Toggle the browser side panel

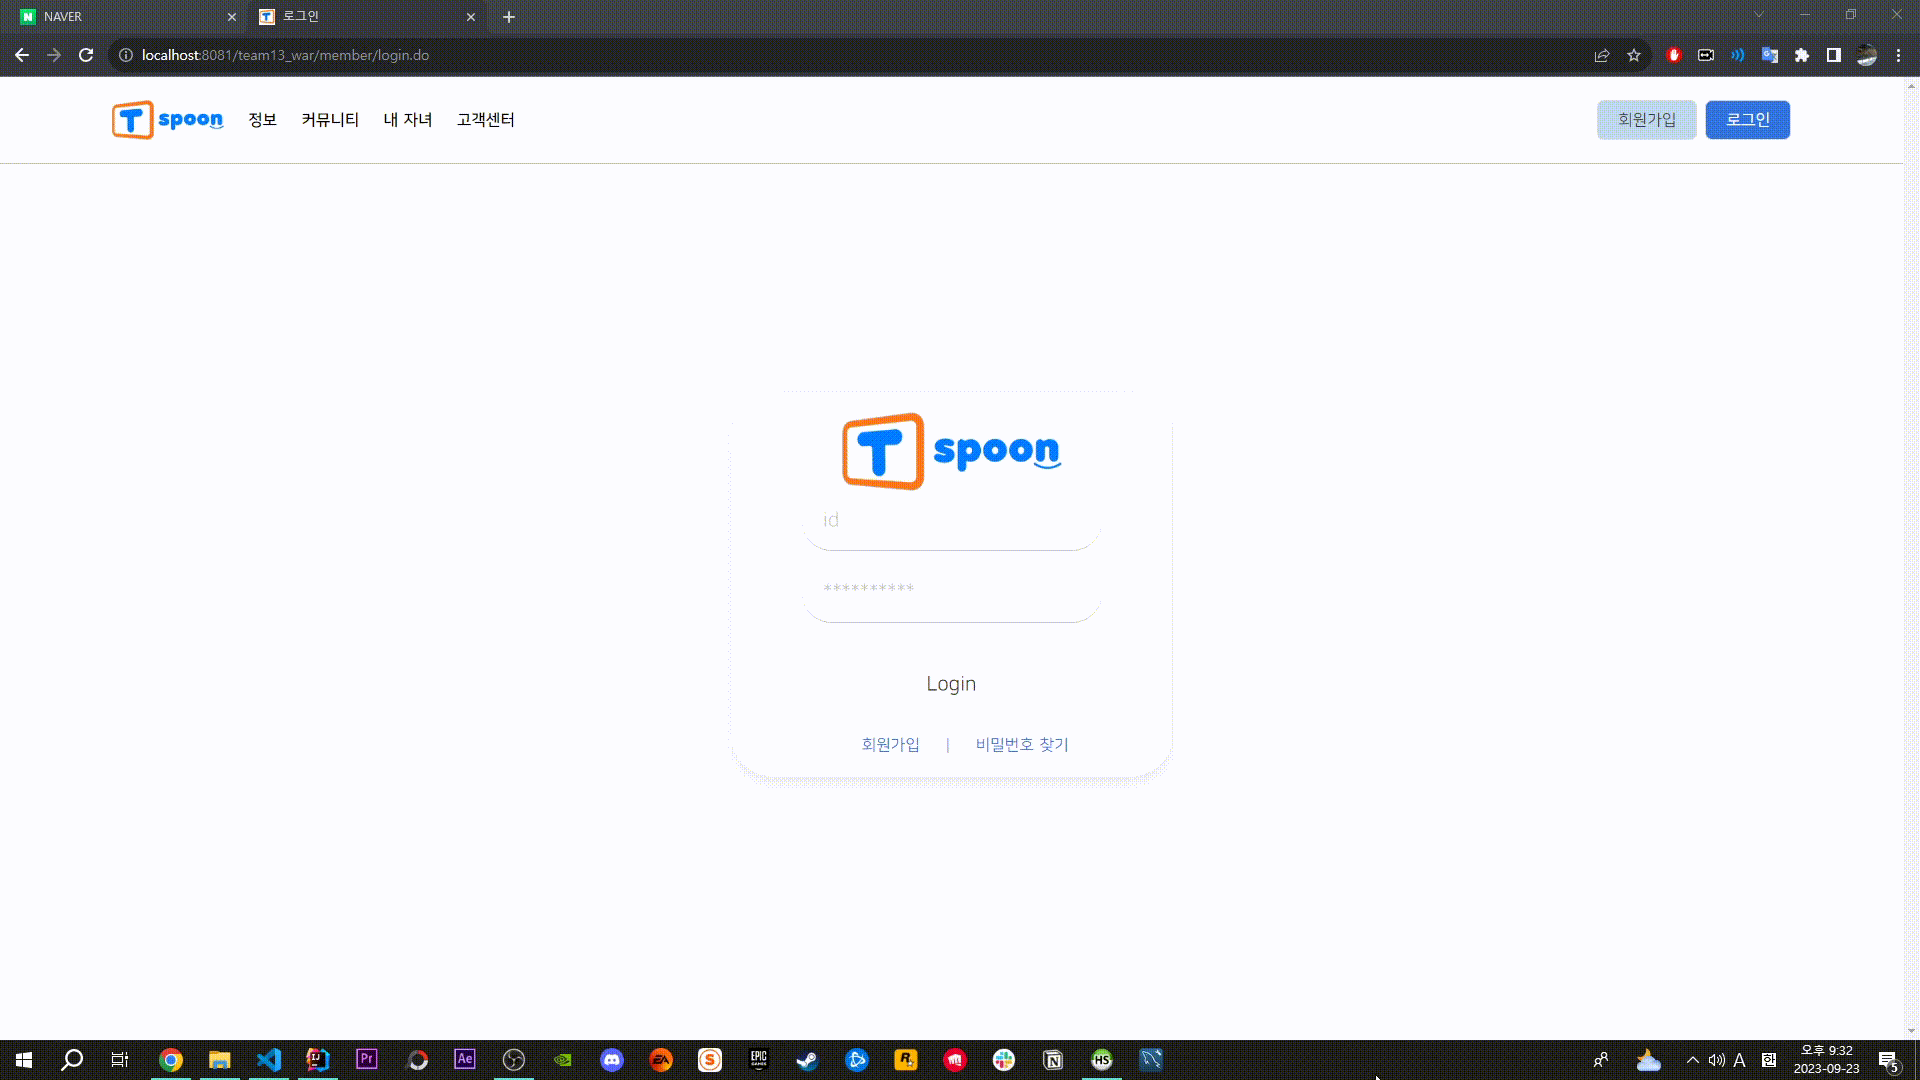pos(1834,55)
